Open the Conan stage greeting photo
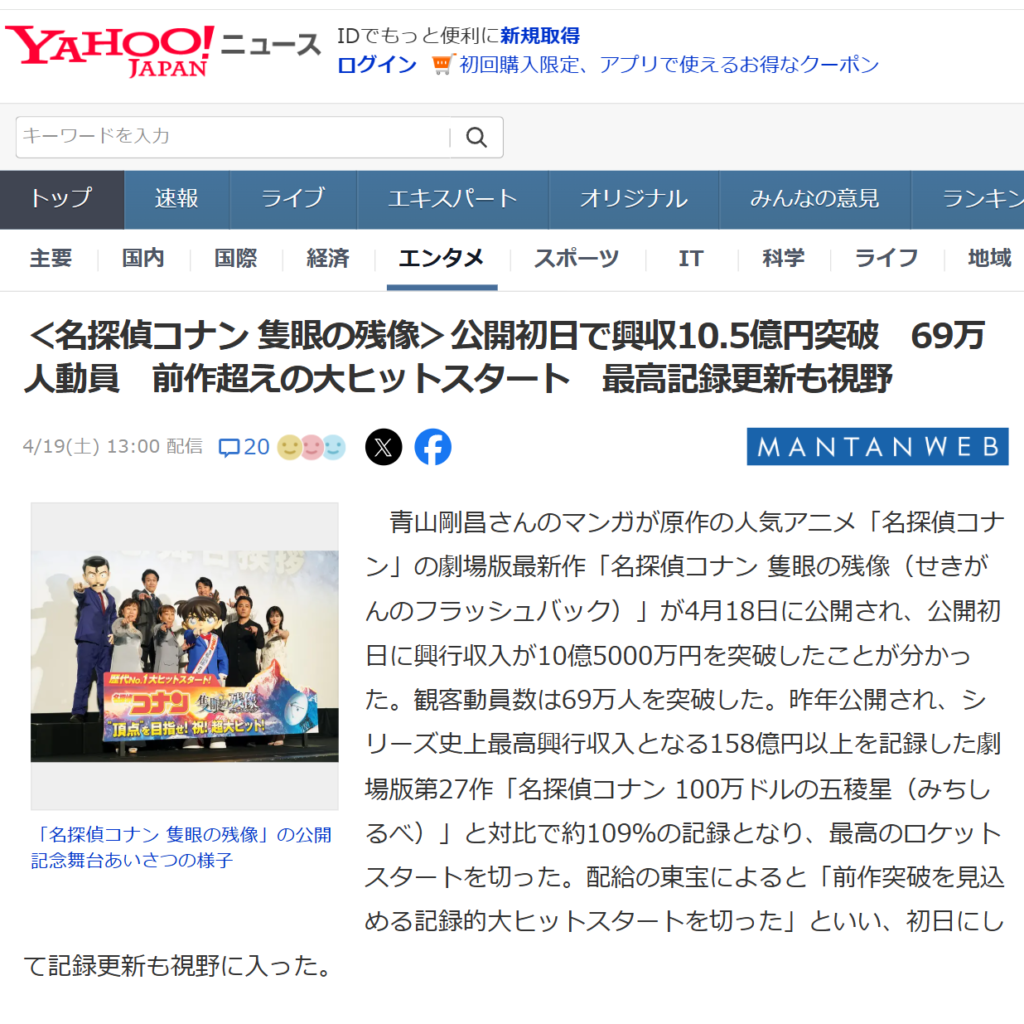Viewport: 1024px width, 1024px height. 185,656
